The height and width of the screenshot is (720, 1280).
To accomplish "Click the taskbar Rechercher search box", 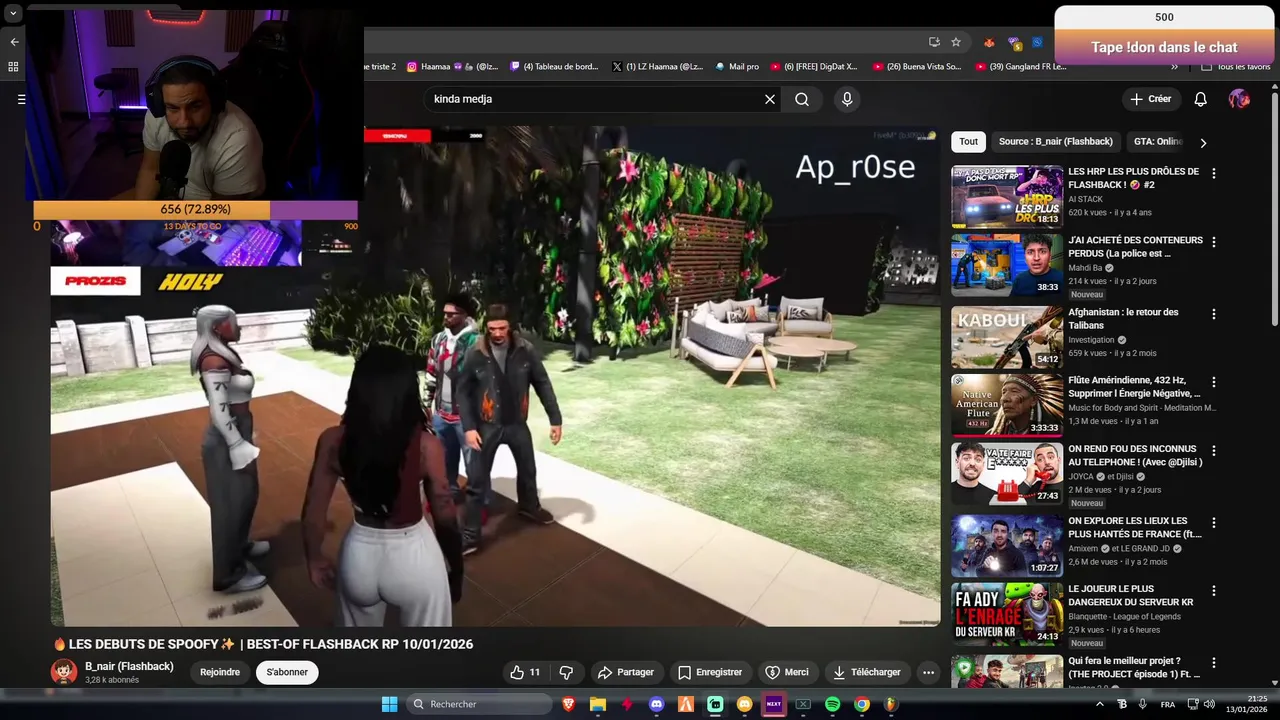I will click(x=479, y=704).
